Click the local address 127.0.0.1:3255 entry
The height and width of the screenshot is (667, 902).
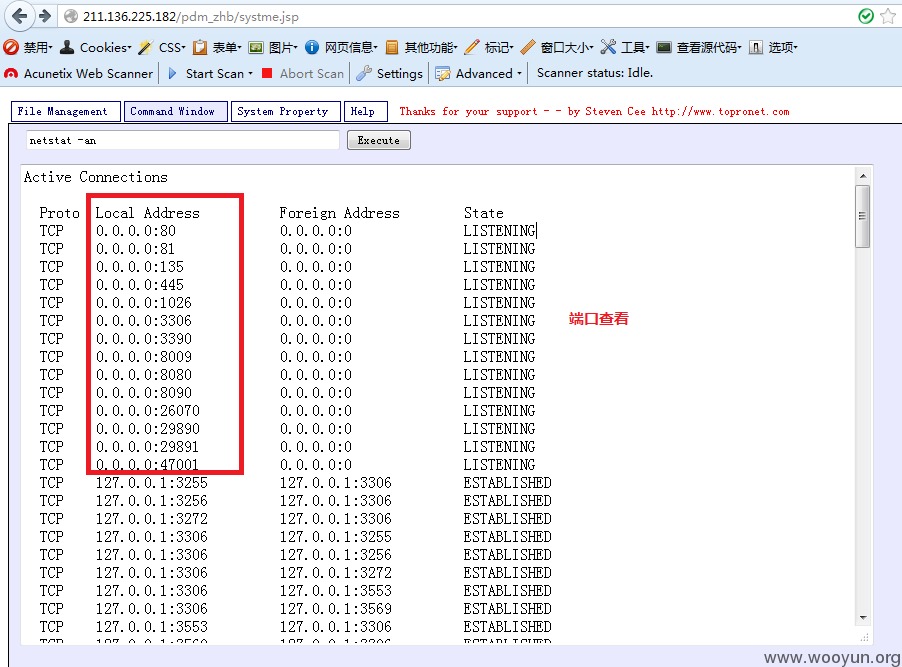tap(152, 482)
